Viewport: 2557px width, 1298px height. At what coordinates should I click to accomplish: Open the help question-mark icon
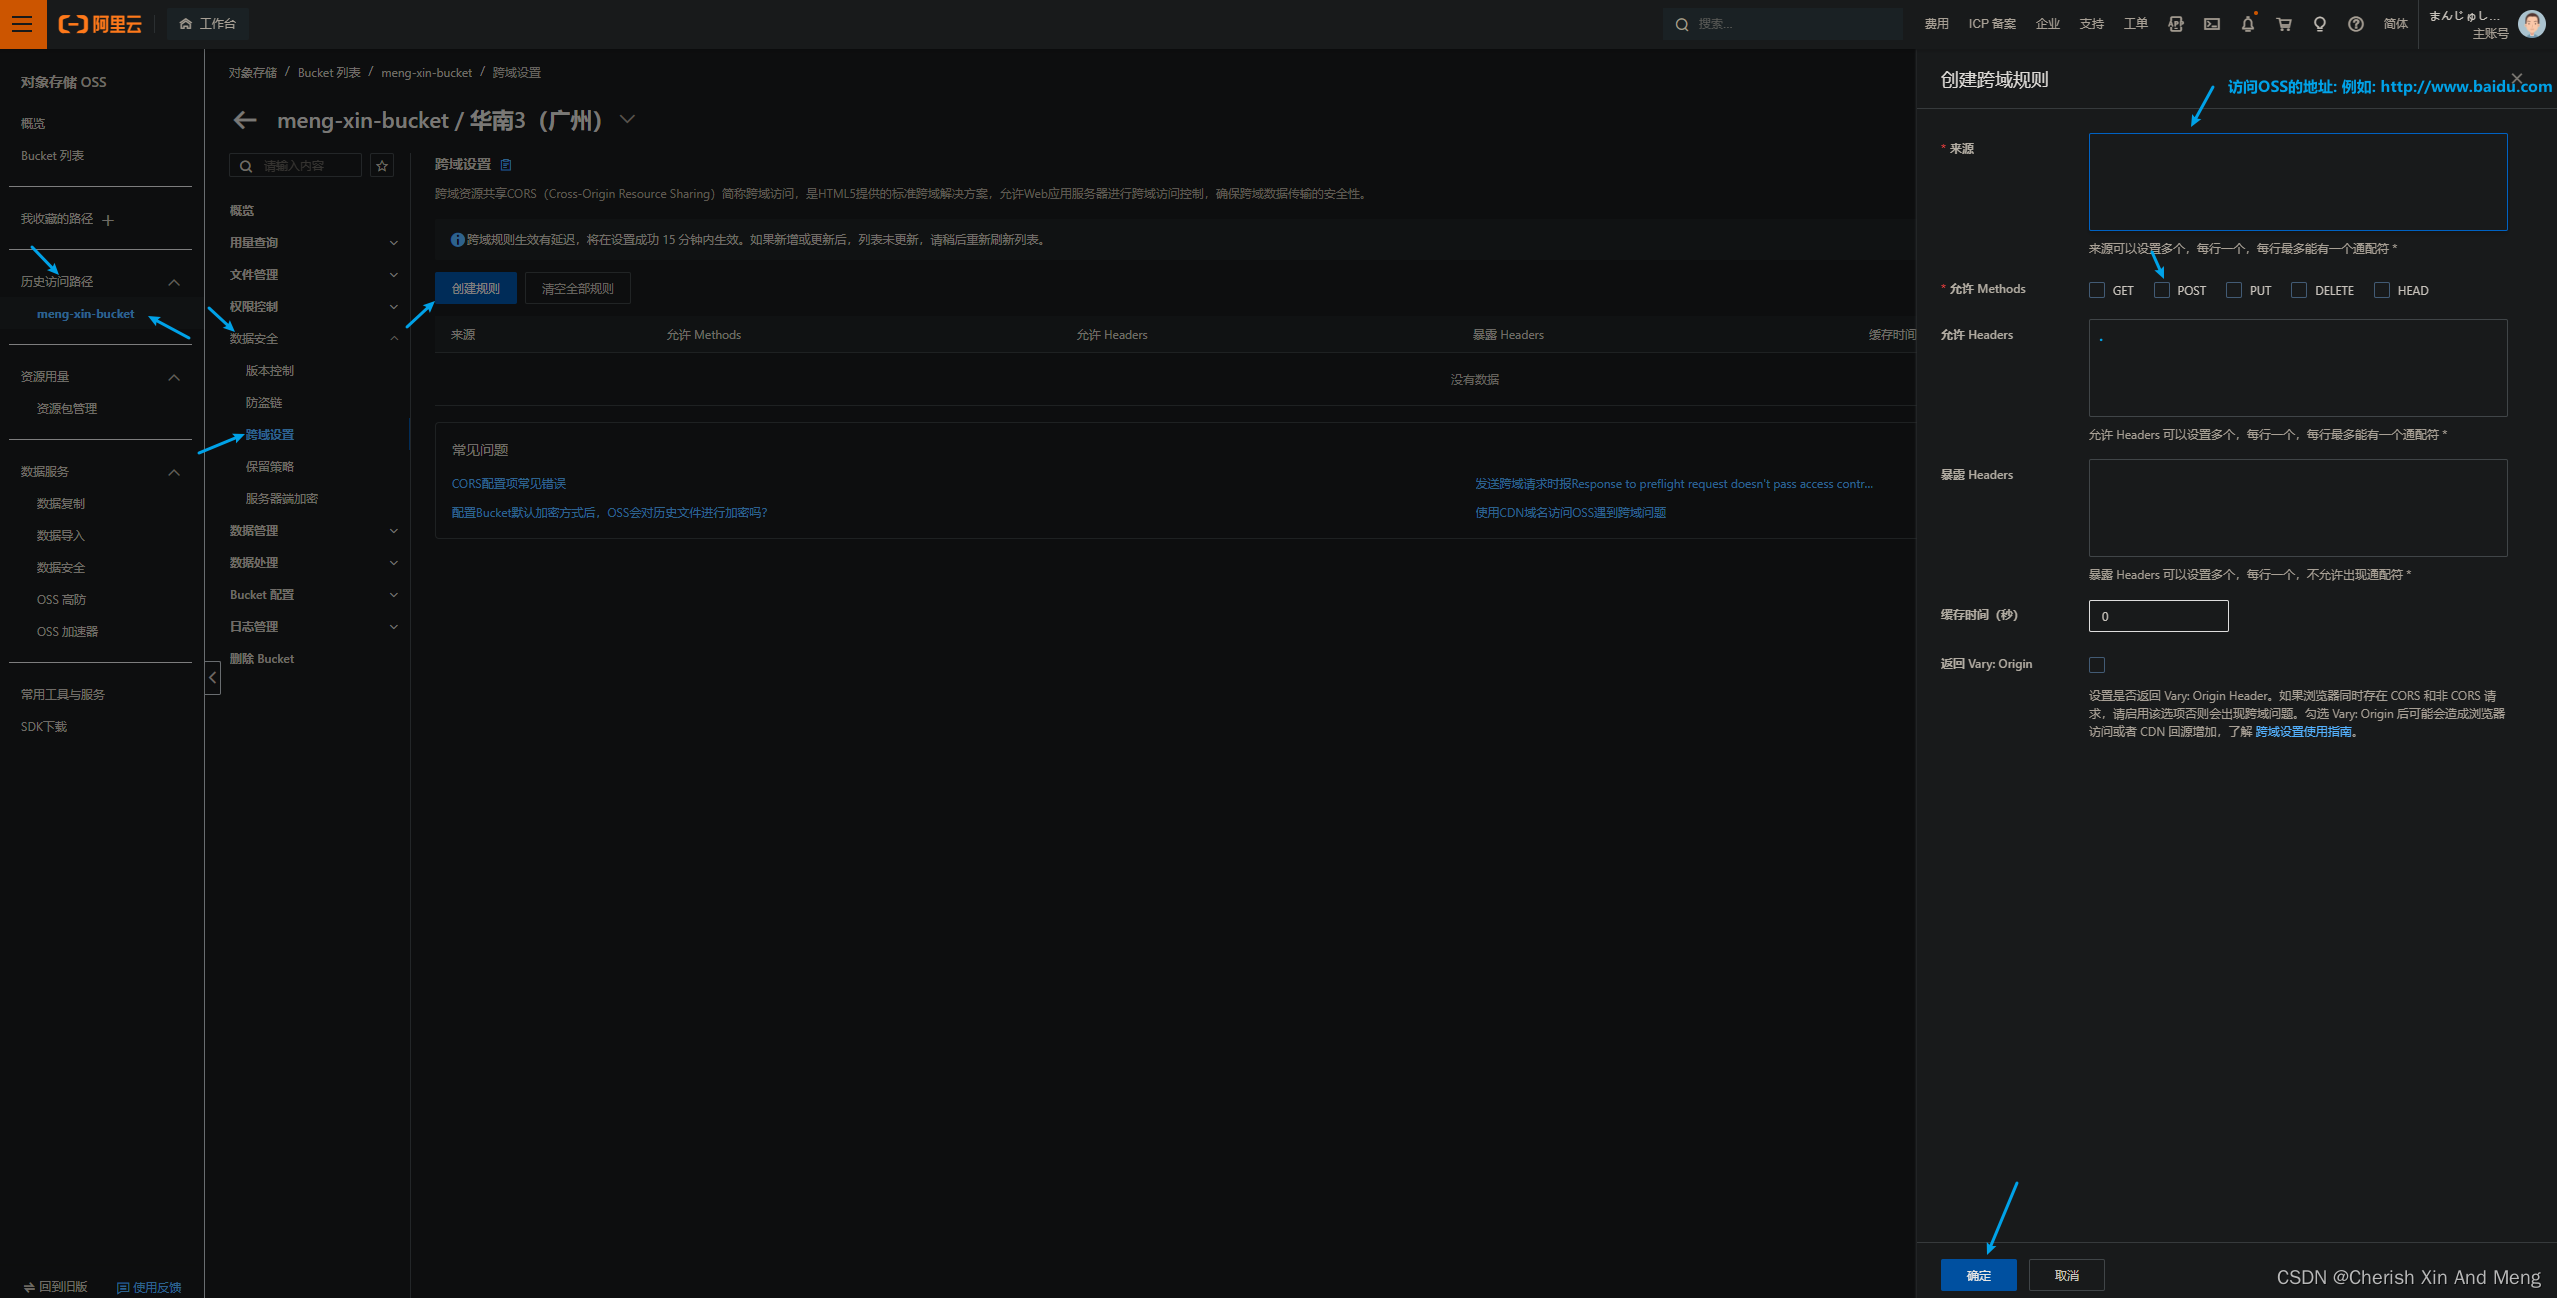click(2355, 24)
